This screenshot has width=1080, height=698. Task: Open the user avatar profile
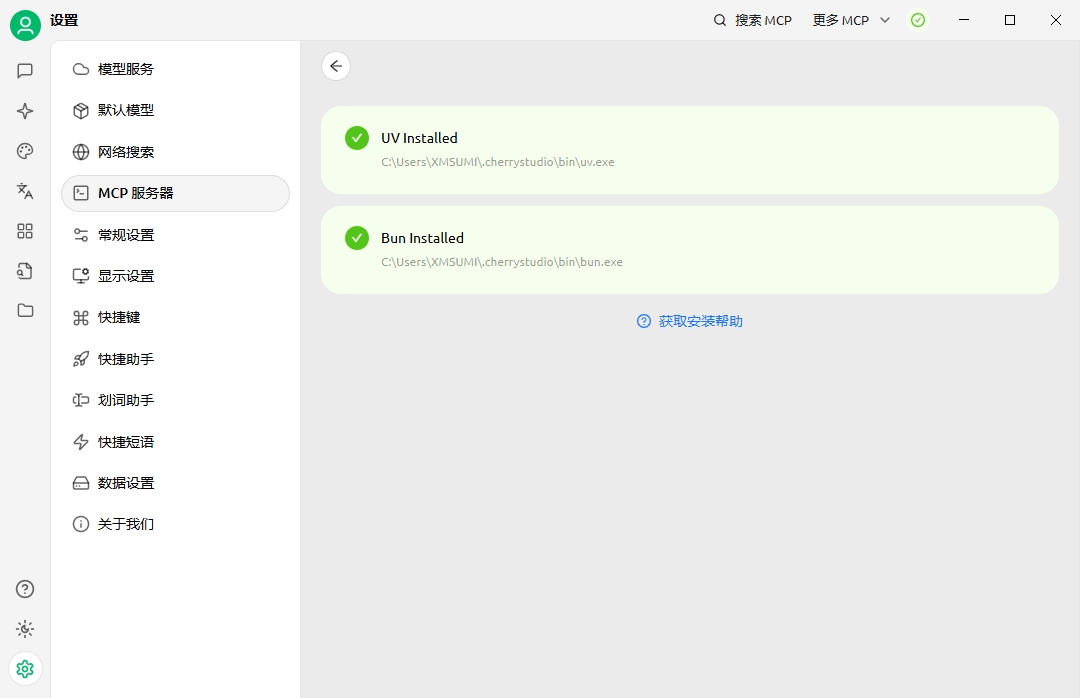pos(25,25)
